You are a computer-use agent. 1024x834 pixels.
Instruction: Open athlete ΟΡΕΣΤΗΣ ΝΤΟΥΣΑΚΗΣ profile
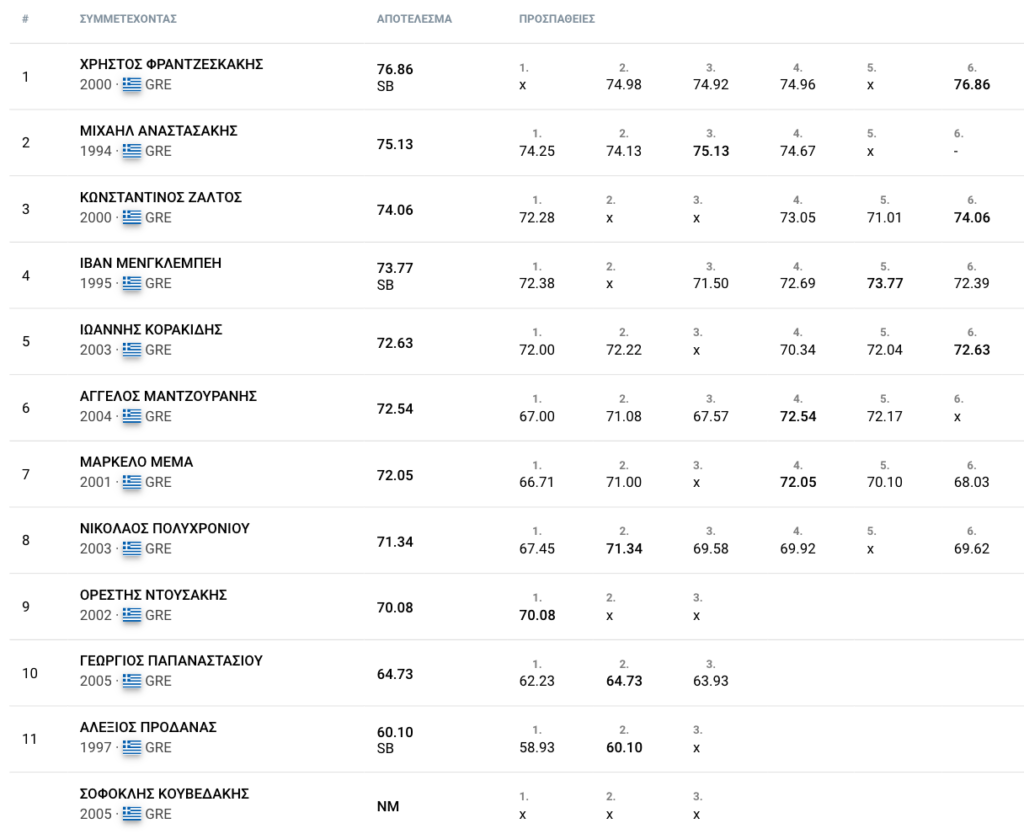point(153,595)
